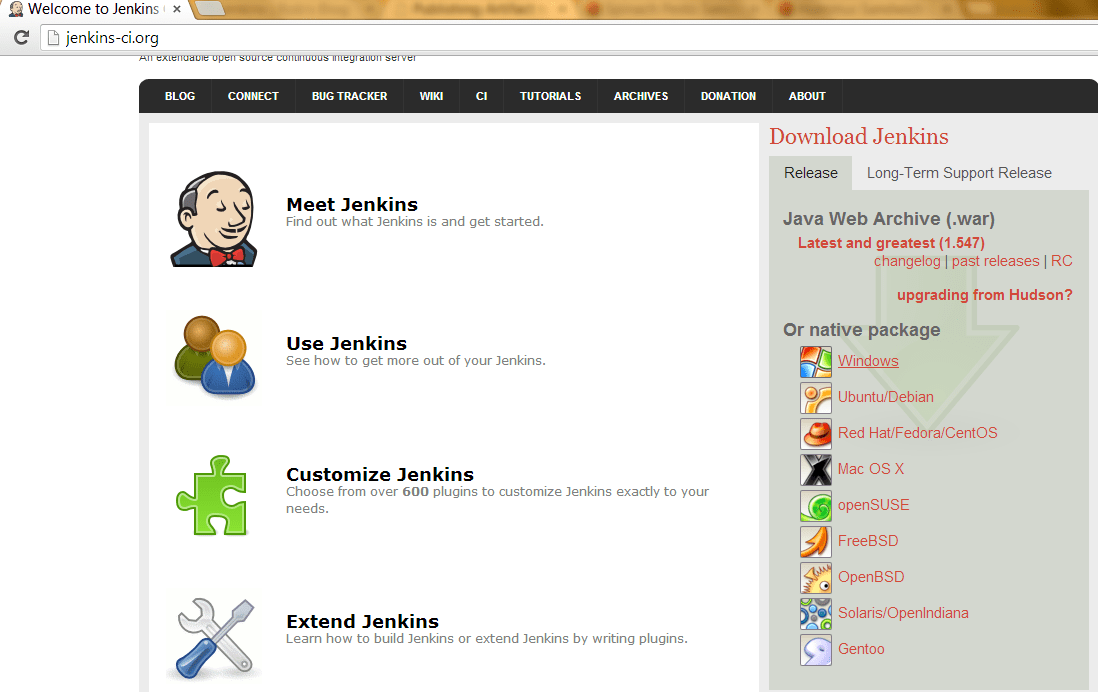Close the Welcome to Jenkins tab
1098x692 pixels.
click(177, 9)
